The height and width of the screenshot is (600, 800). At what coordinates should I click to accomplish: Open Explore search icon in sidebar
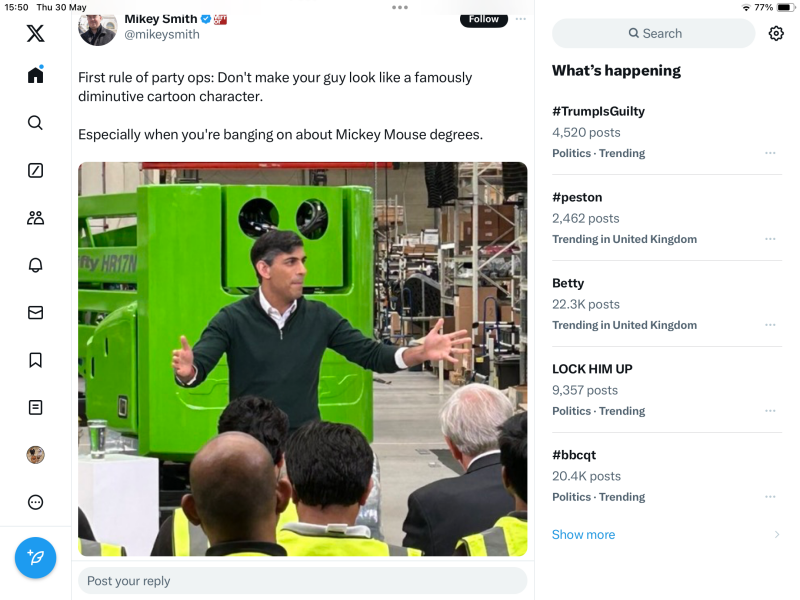[35, 123]
